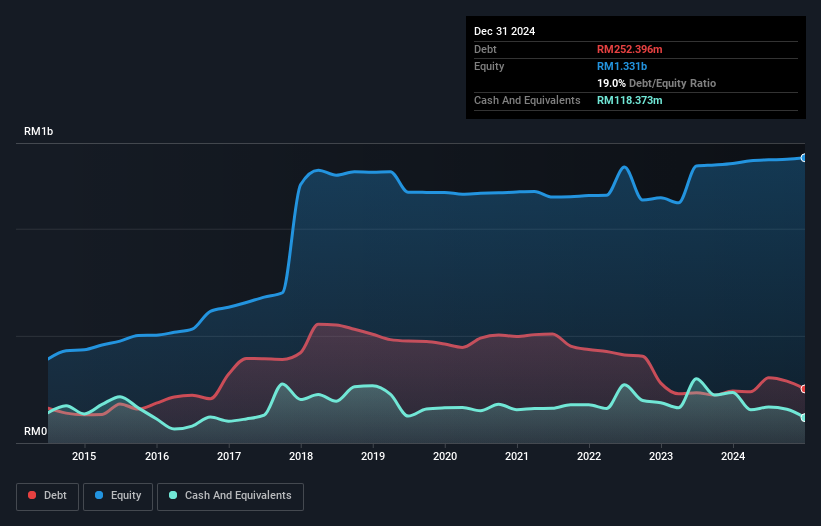
Task: Click the Dec 31 2024 tooltip date
Action: pos(504,31)
